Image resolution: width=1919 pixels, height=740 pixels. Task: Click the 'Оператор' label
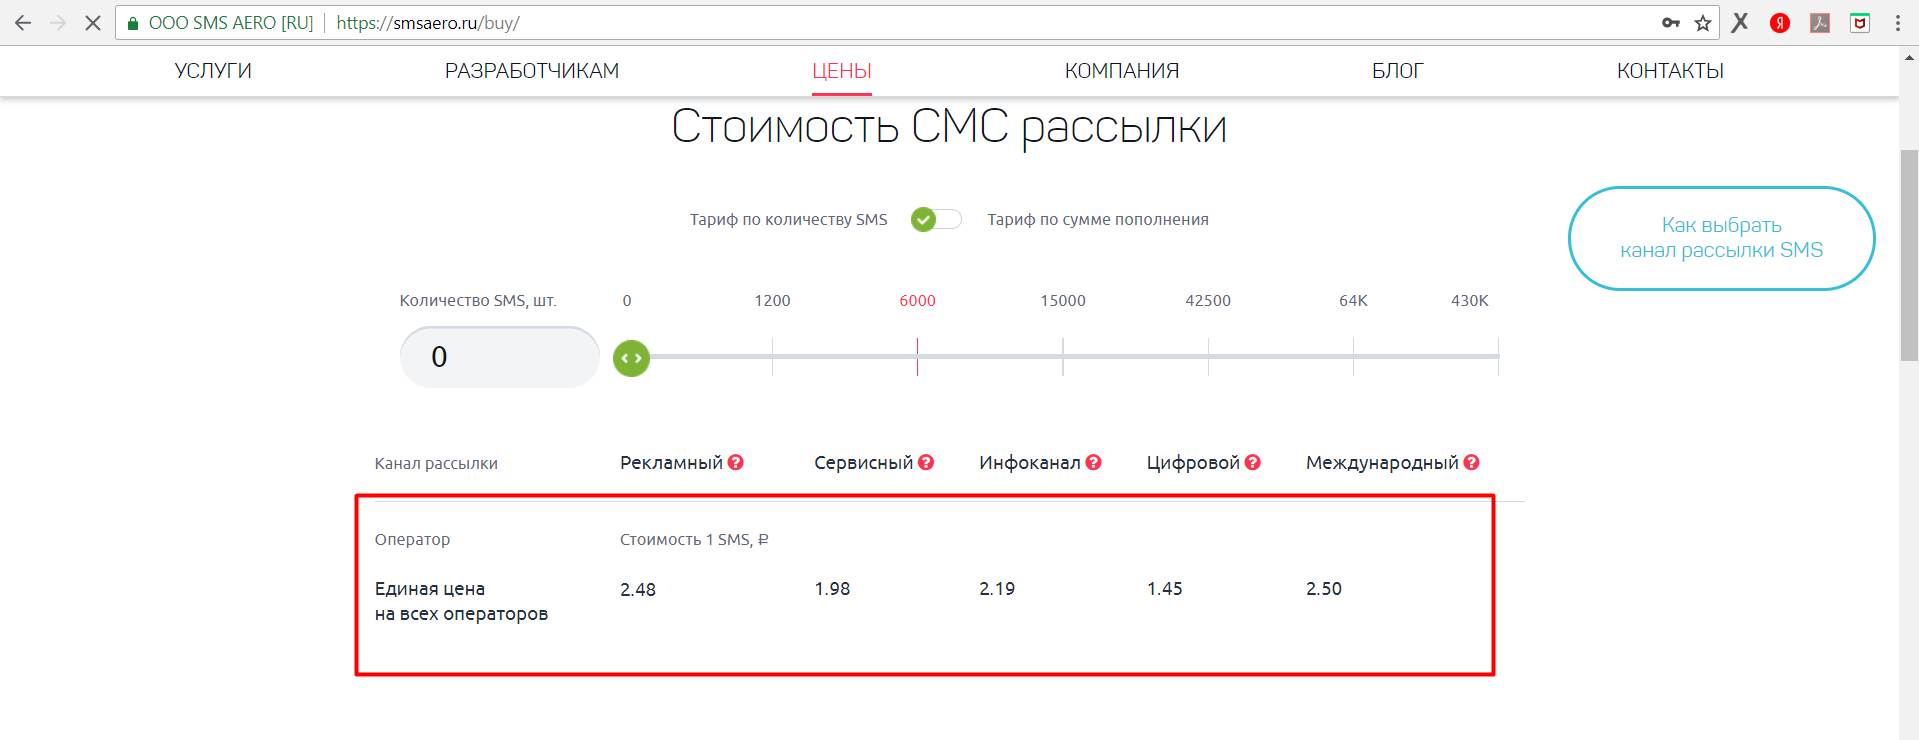pyautogui.click(x=412, y=539)
